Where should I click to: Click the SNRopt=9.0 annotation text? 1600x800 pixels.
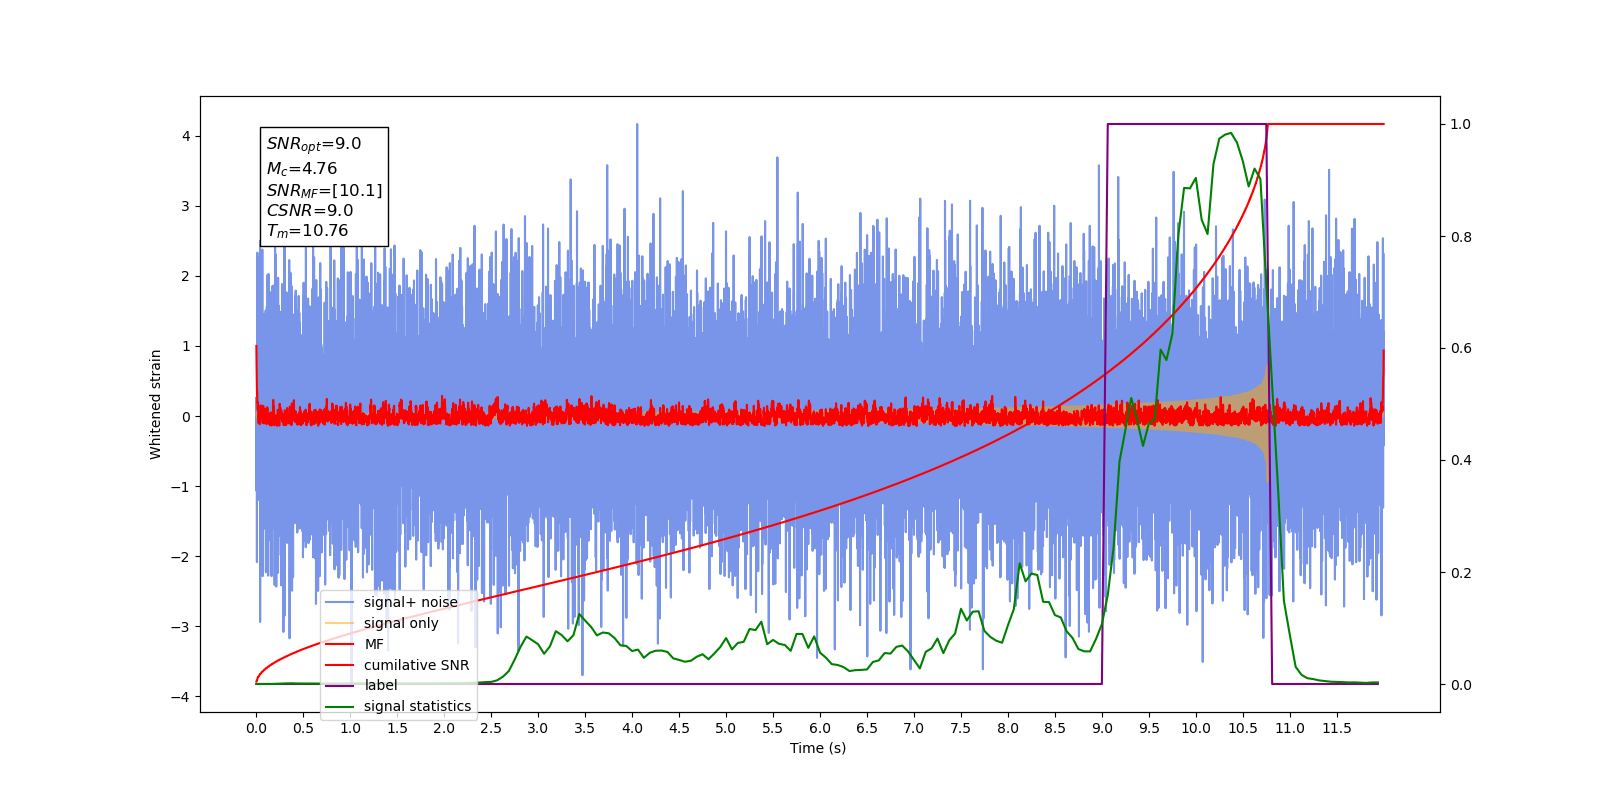314,145
